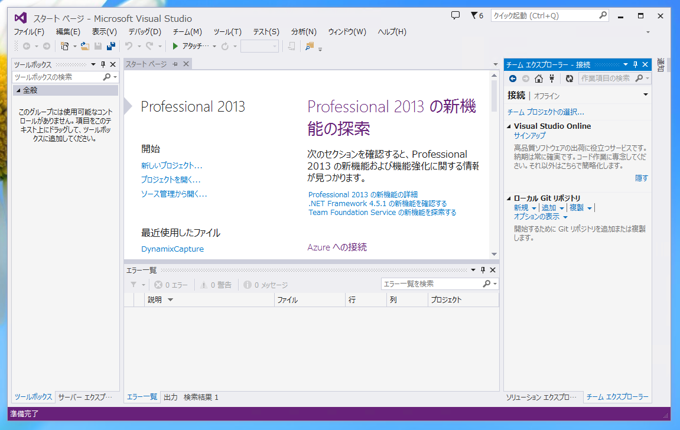This screenshot has height=430, width=680.
Task: Collapse the General toolbox group
Action: pos(18,91)
